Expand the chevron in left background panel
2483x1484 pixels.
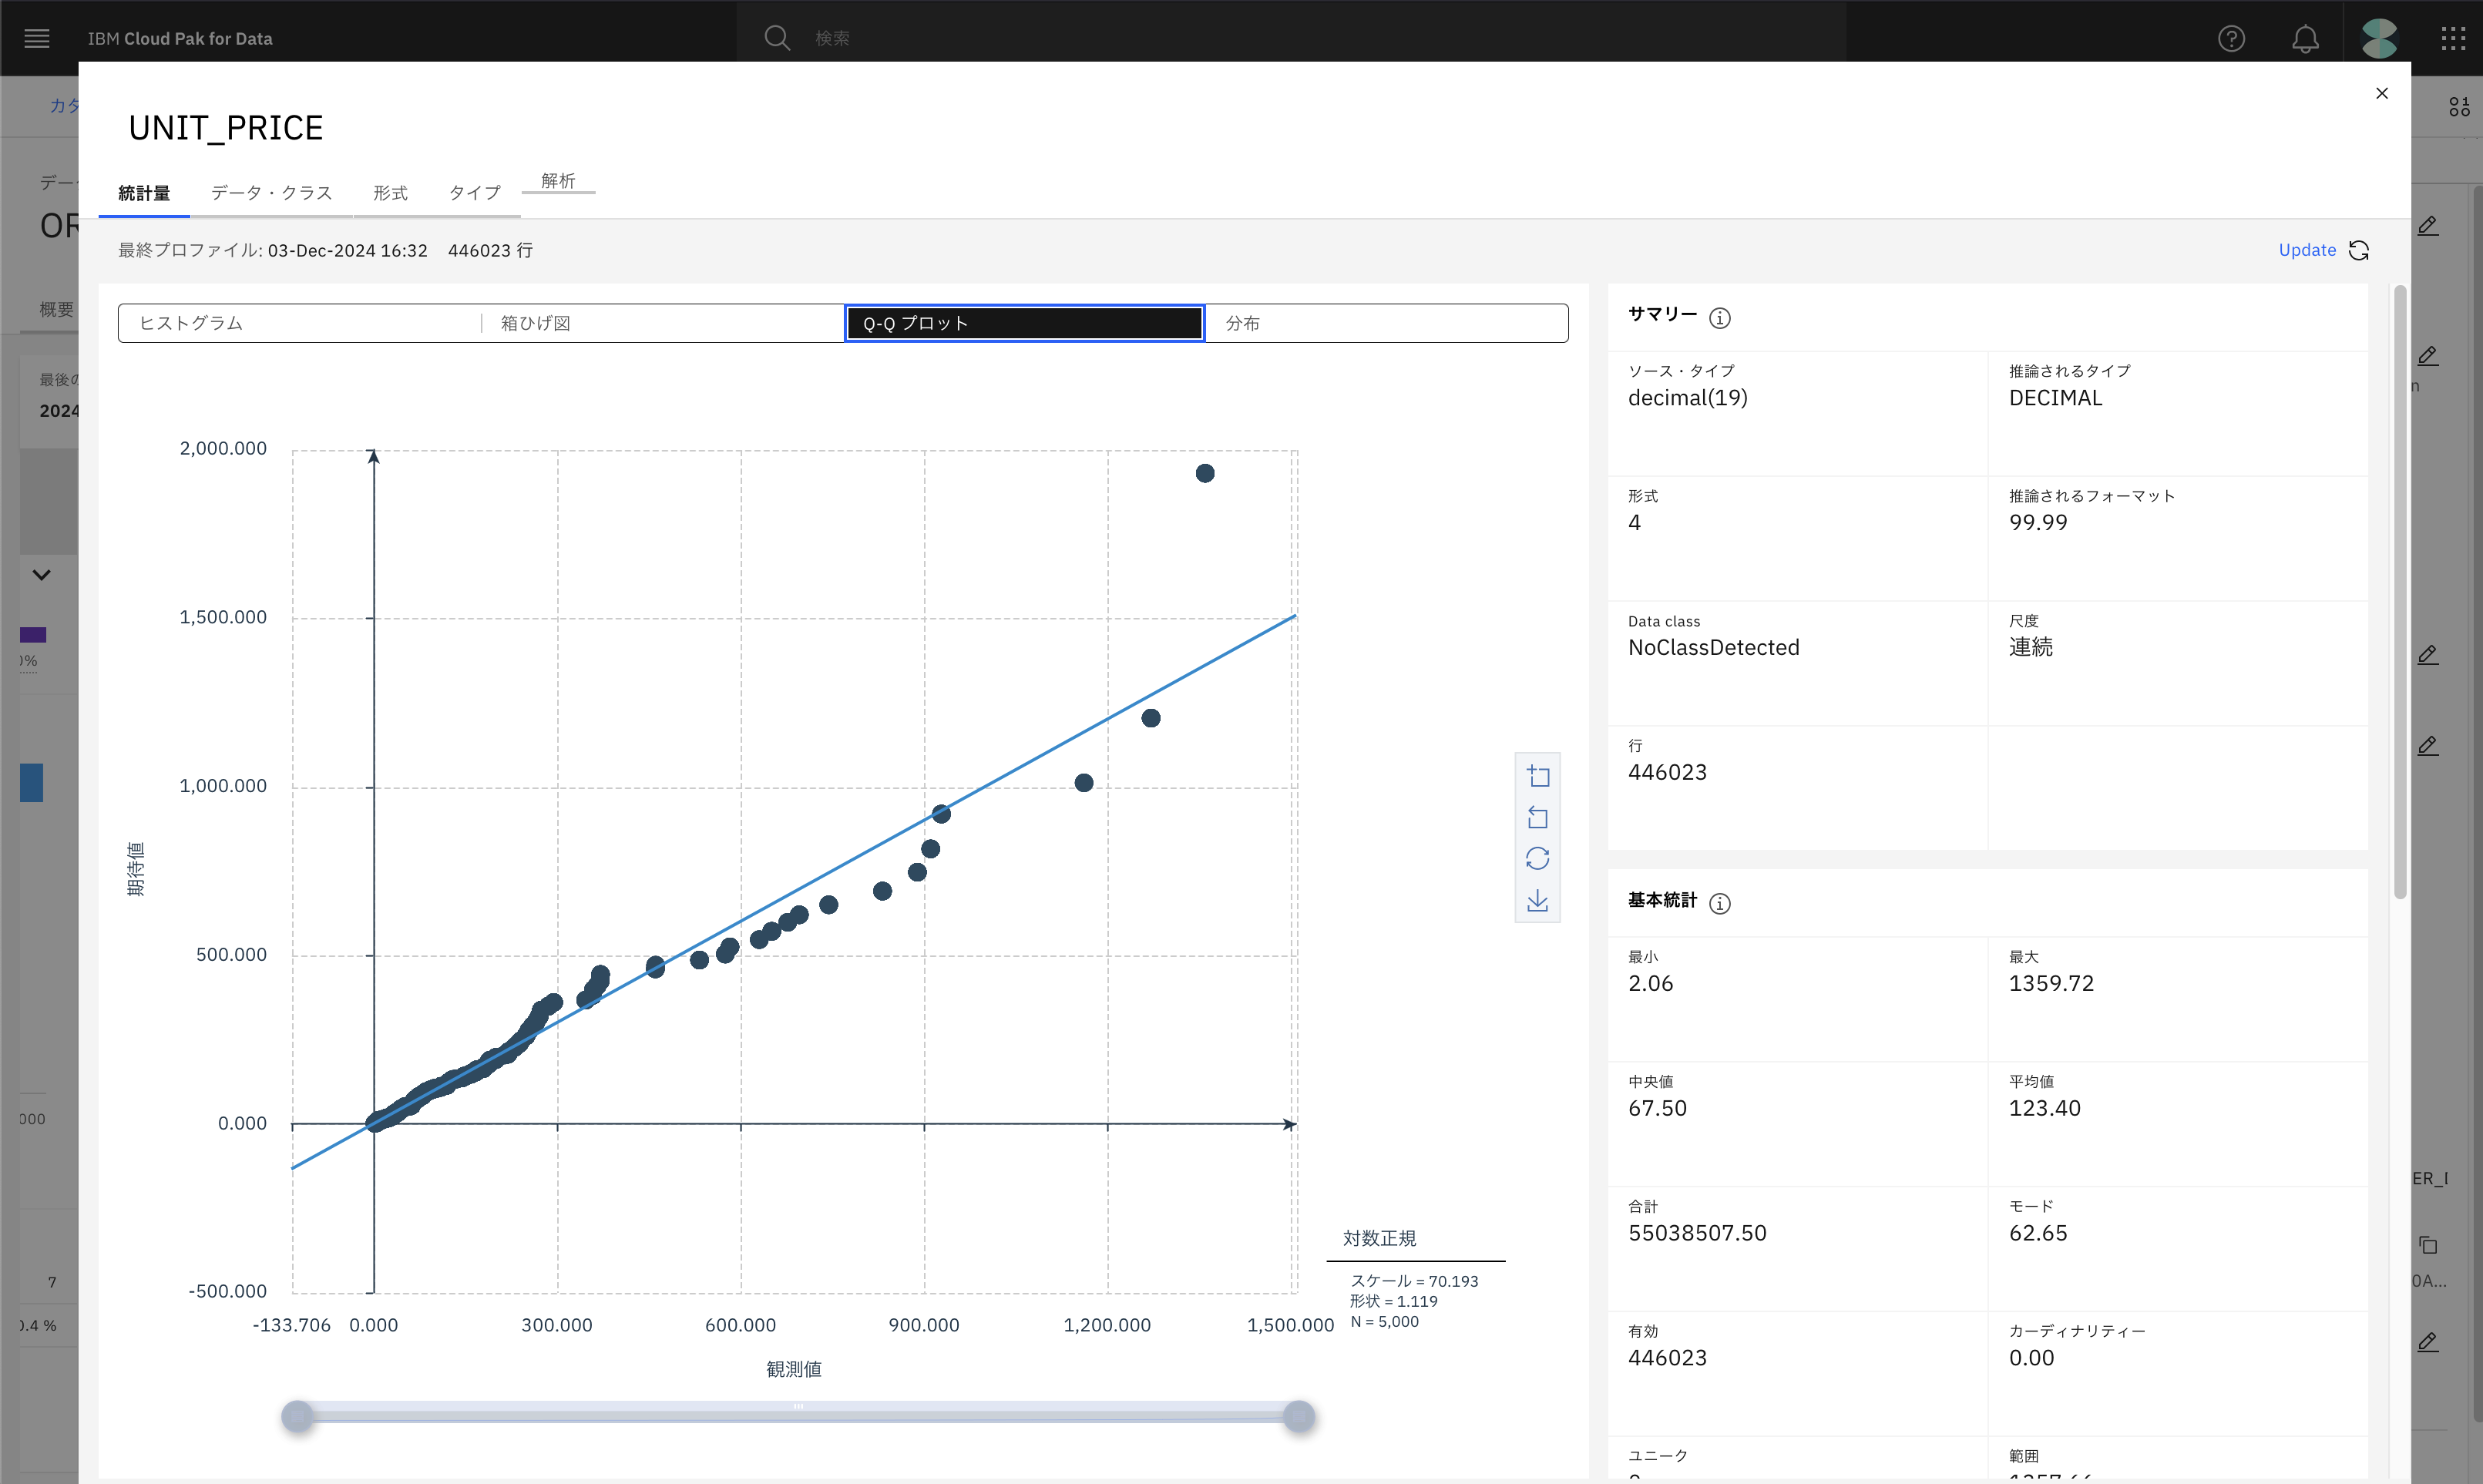41,575
